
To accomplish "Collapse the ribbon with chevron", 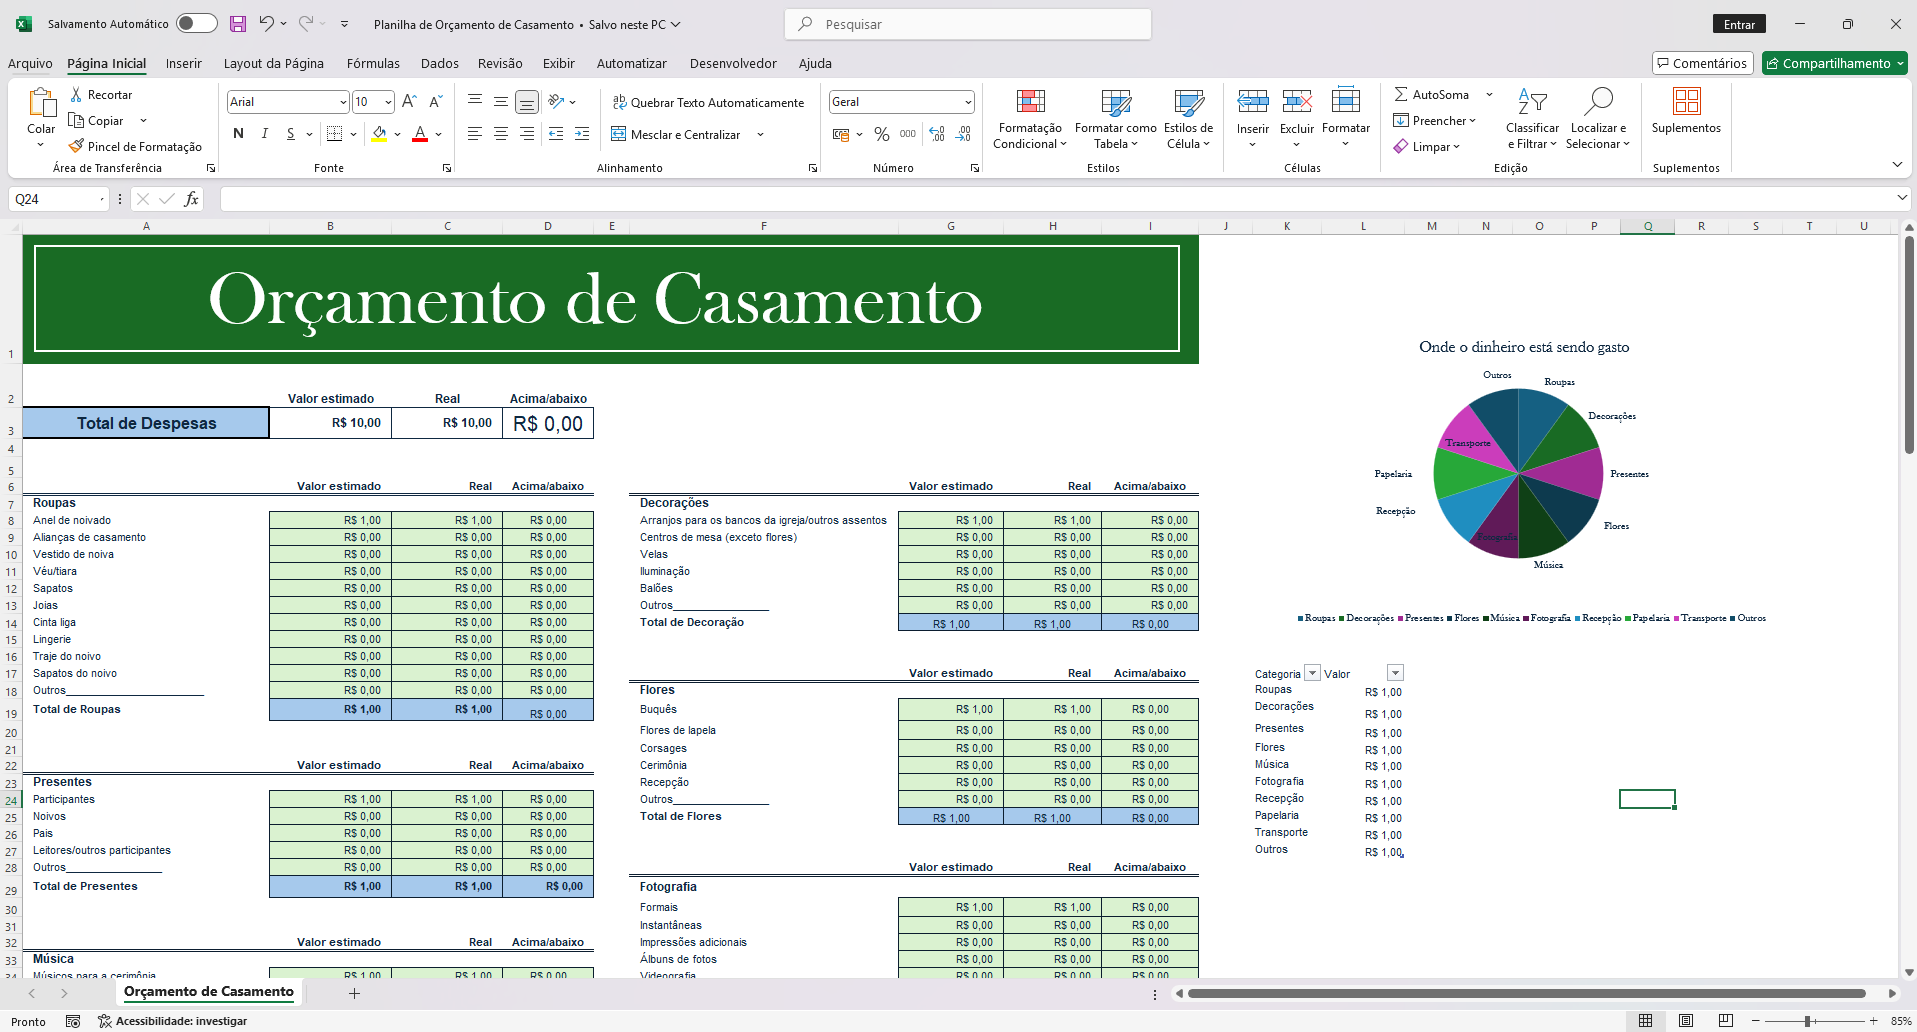I will tap(1897, 164).
